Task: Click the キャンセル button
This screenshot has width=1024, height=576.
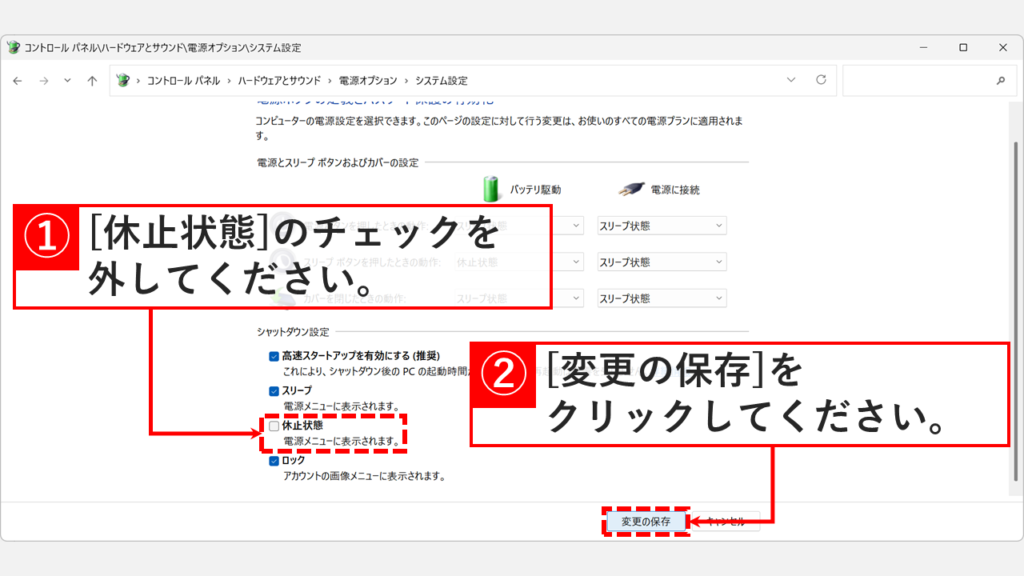Action: [x=724, y=521]
